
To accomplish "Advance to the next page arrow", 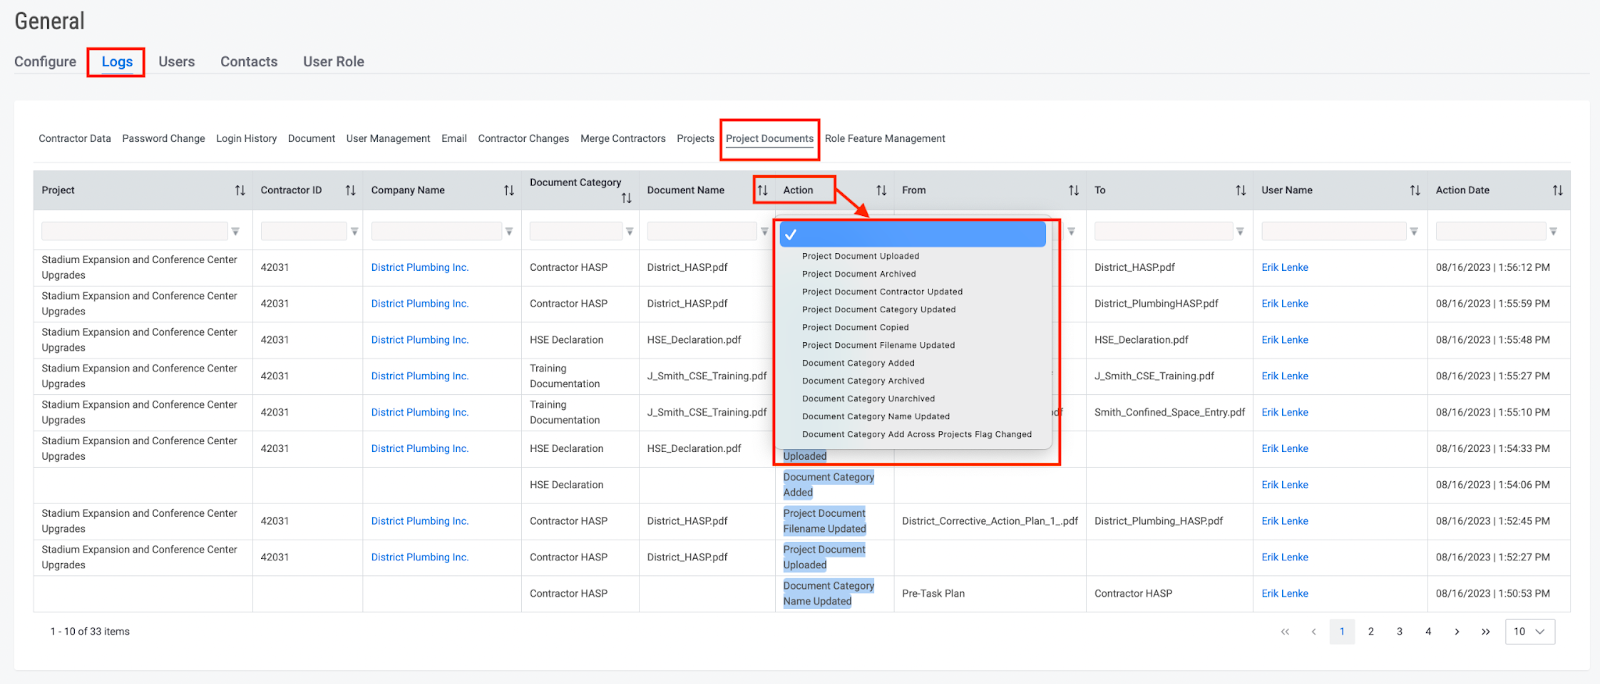I will (x=1457, y=632).
